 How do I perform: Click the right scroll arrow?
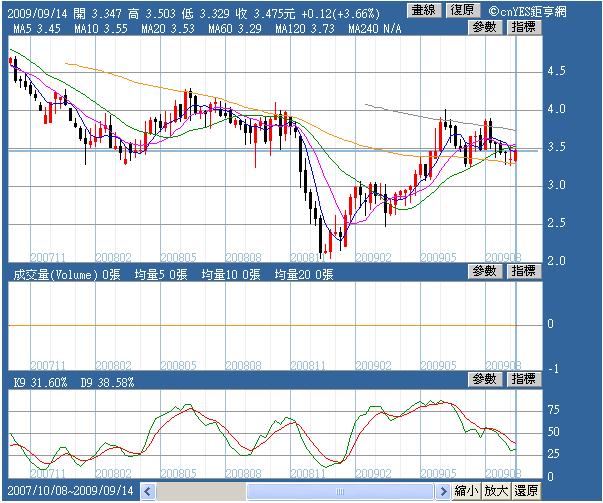[x=443, y=491]
